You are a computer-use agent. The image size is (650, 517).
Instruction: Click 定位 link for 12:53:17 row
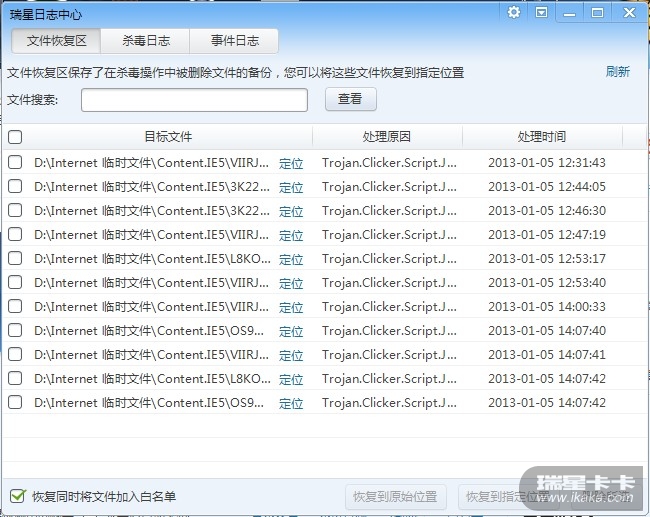tap(291, 260)
